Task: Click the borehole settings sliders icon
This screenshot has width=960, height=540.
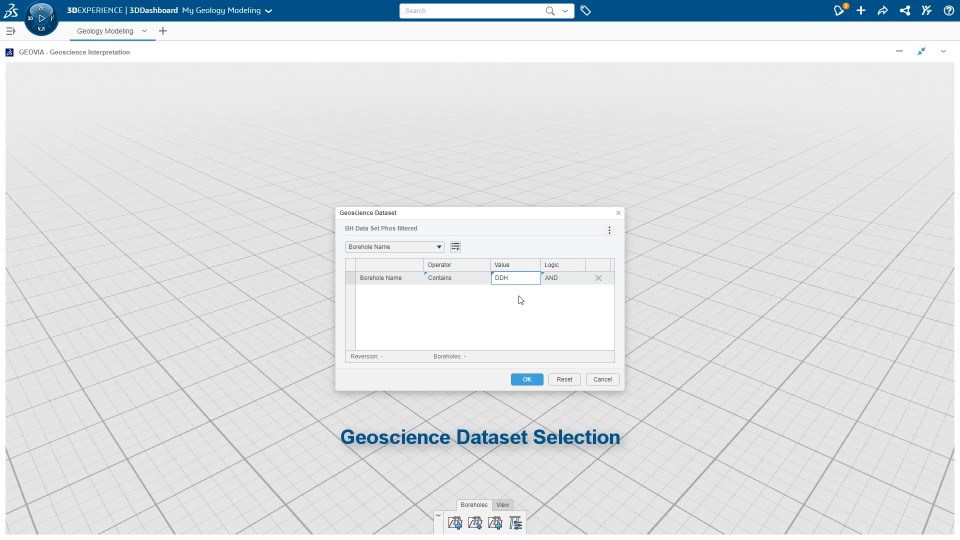Action: tap(516, 523)
